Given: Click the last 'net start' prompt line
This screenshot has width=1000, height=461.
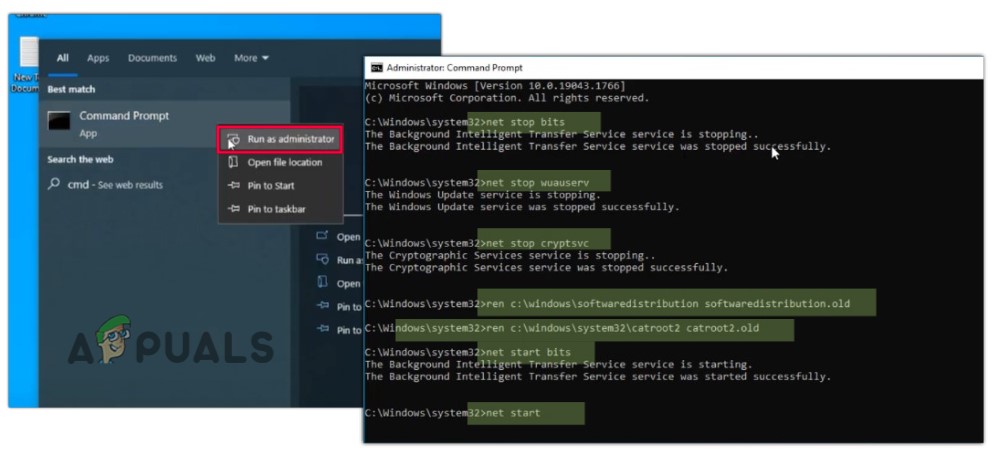Looking at the screenshot, I should (x=452, y=413).
